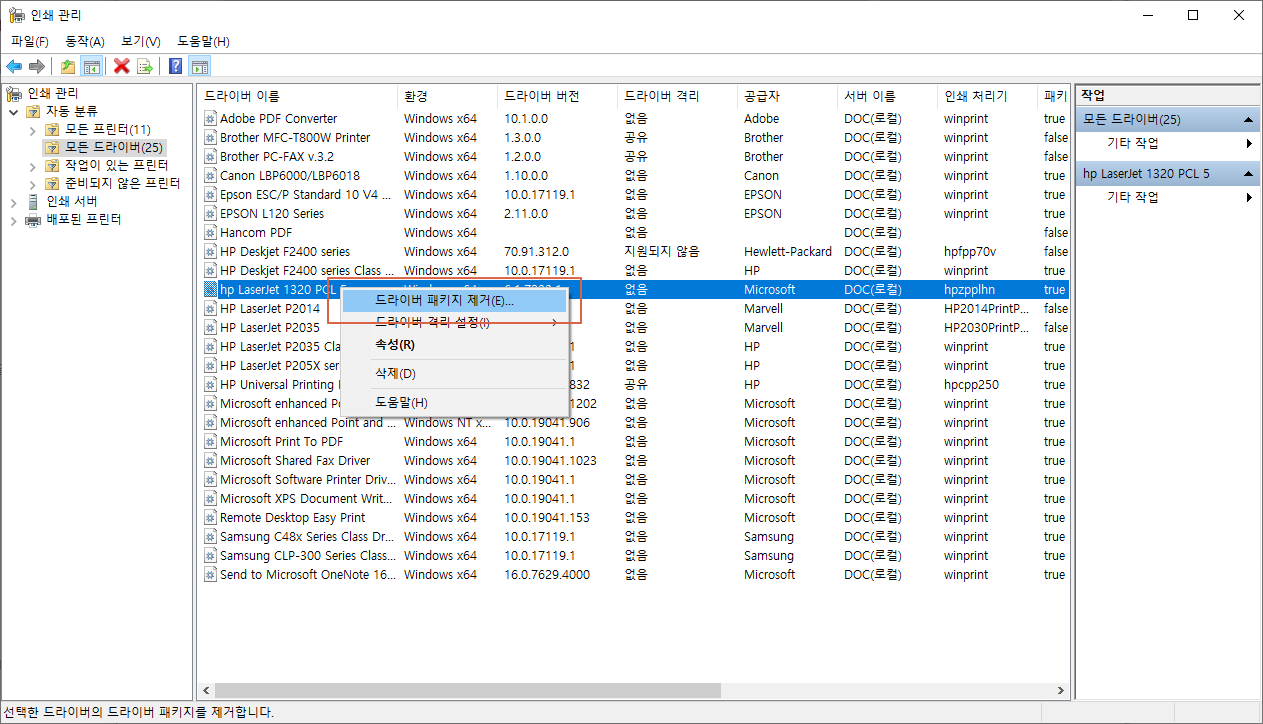Viewport: 1263px width, 724px height.
Task: Click the Microsoft Print To PDF driver icon
Action: pos(210,441)
